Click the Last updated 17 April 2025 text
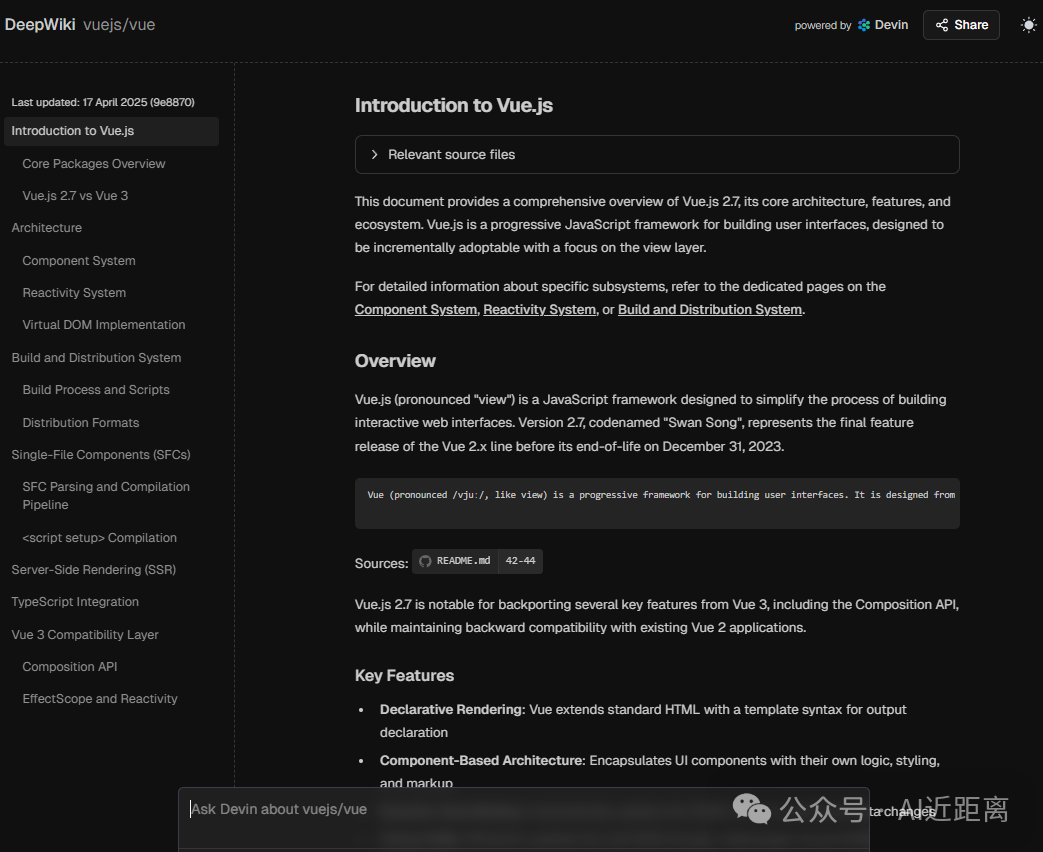 (x=103, y=102)
